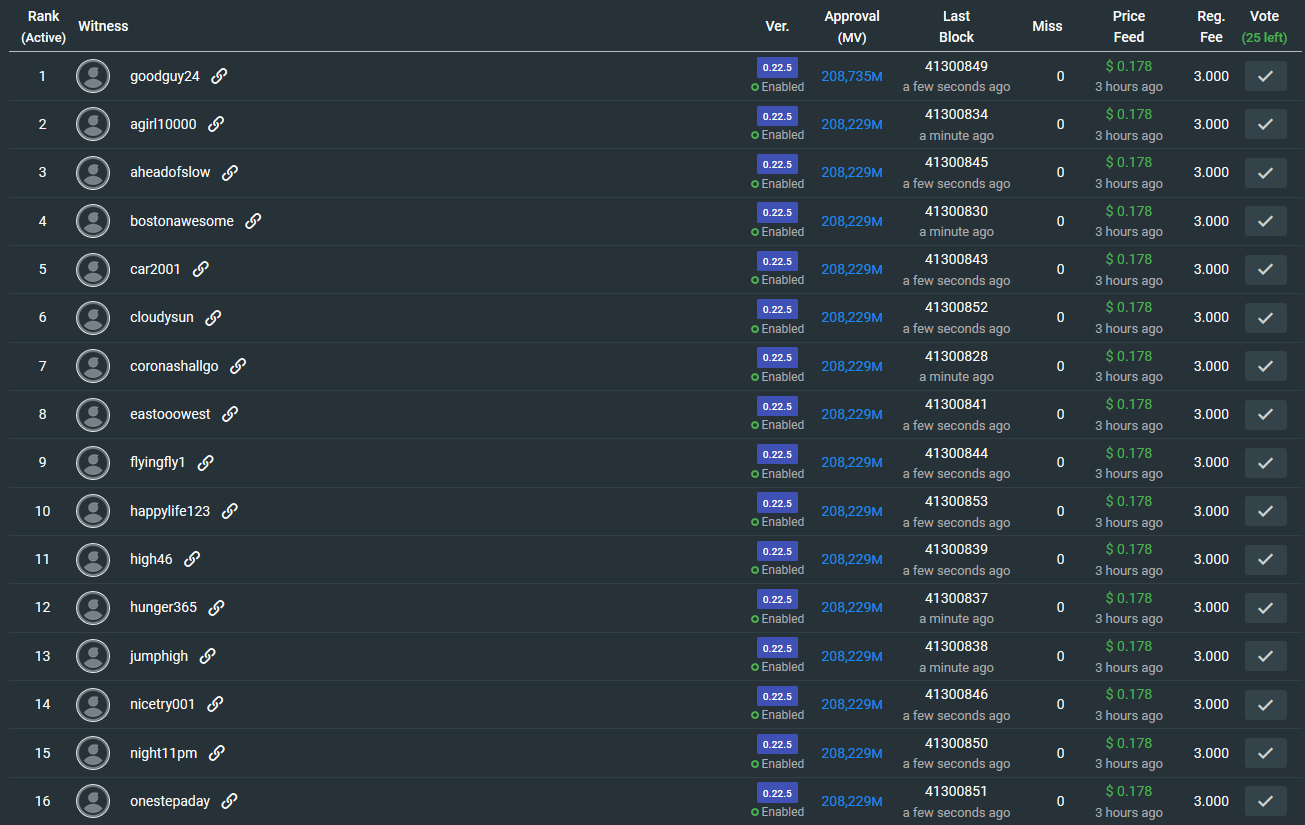Open the hunger365 witness name link
The width and height of the screenshot is (1305, 825).
pos(163,607)
